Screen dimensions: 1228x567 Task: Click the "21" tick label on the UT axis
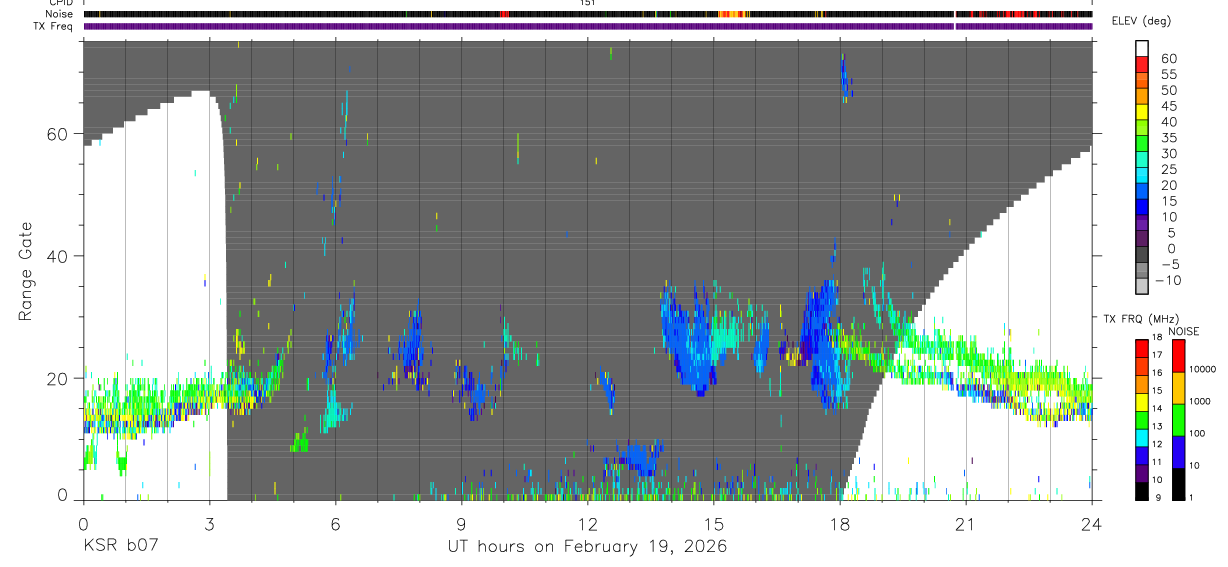click(x=965, y=523)
